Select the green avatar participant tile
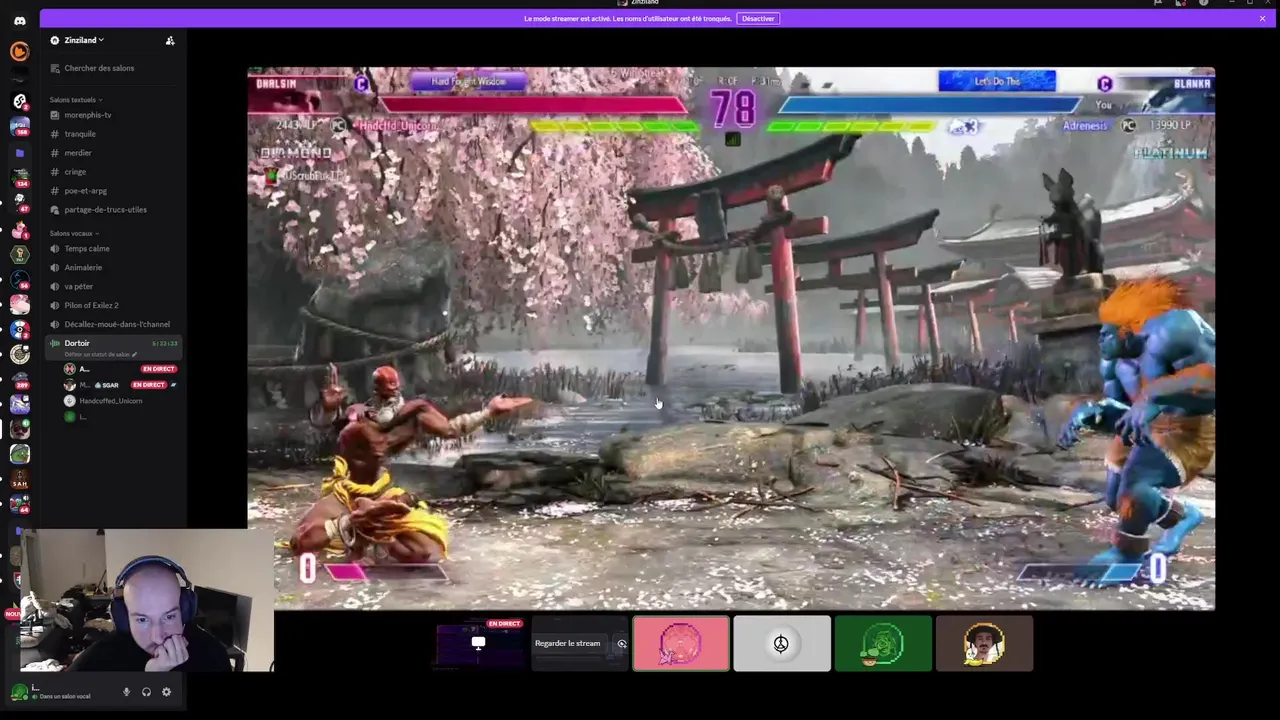Image resolution: width=1280 pixels, height=720 pixels. click(883, 643)
